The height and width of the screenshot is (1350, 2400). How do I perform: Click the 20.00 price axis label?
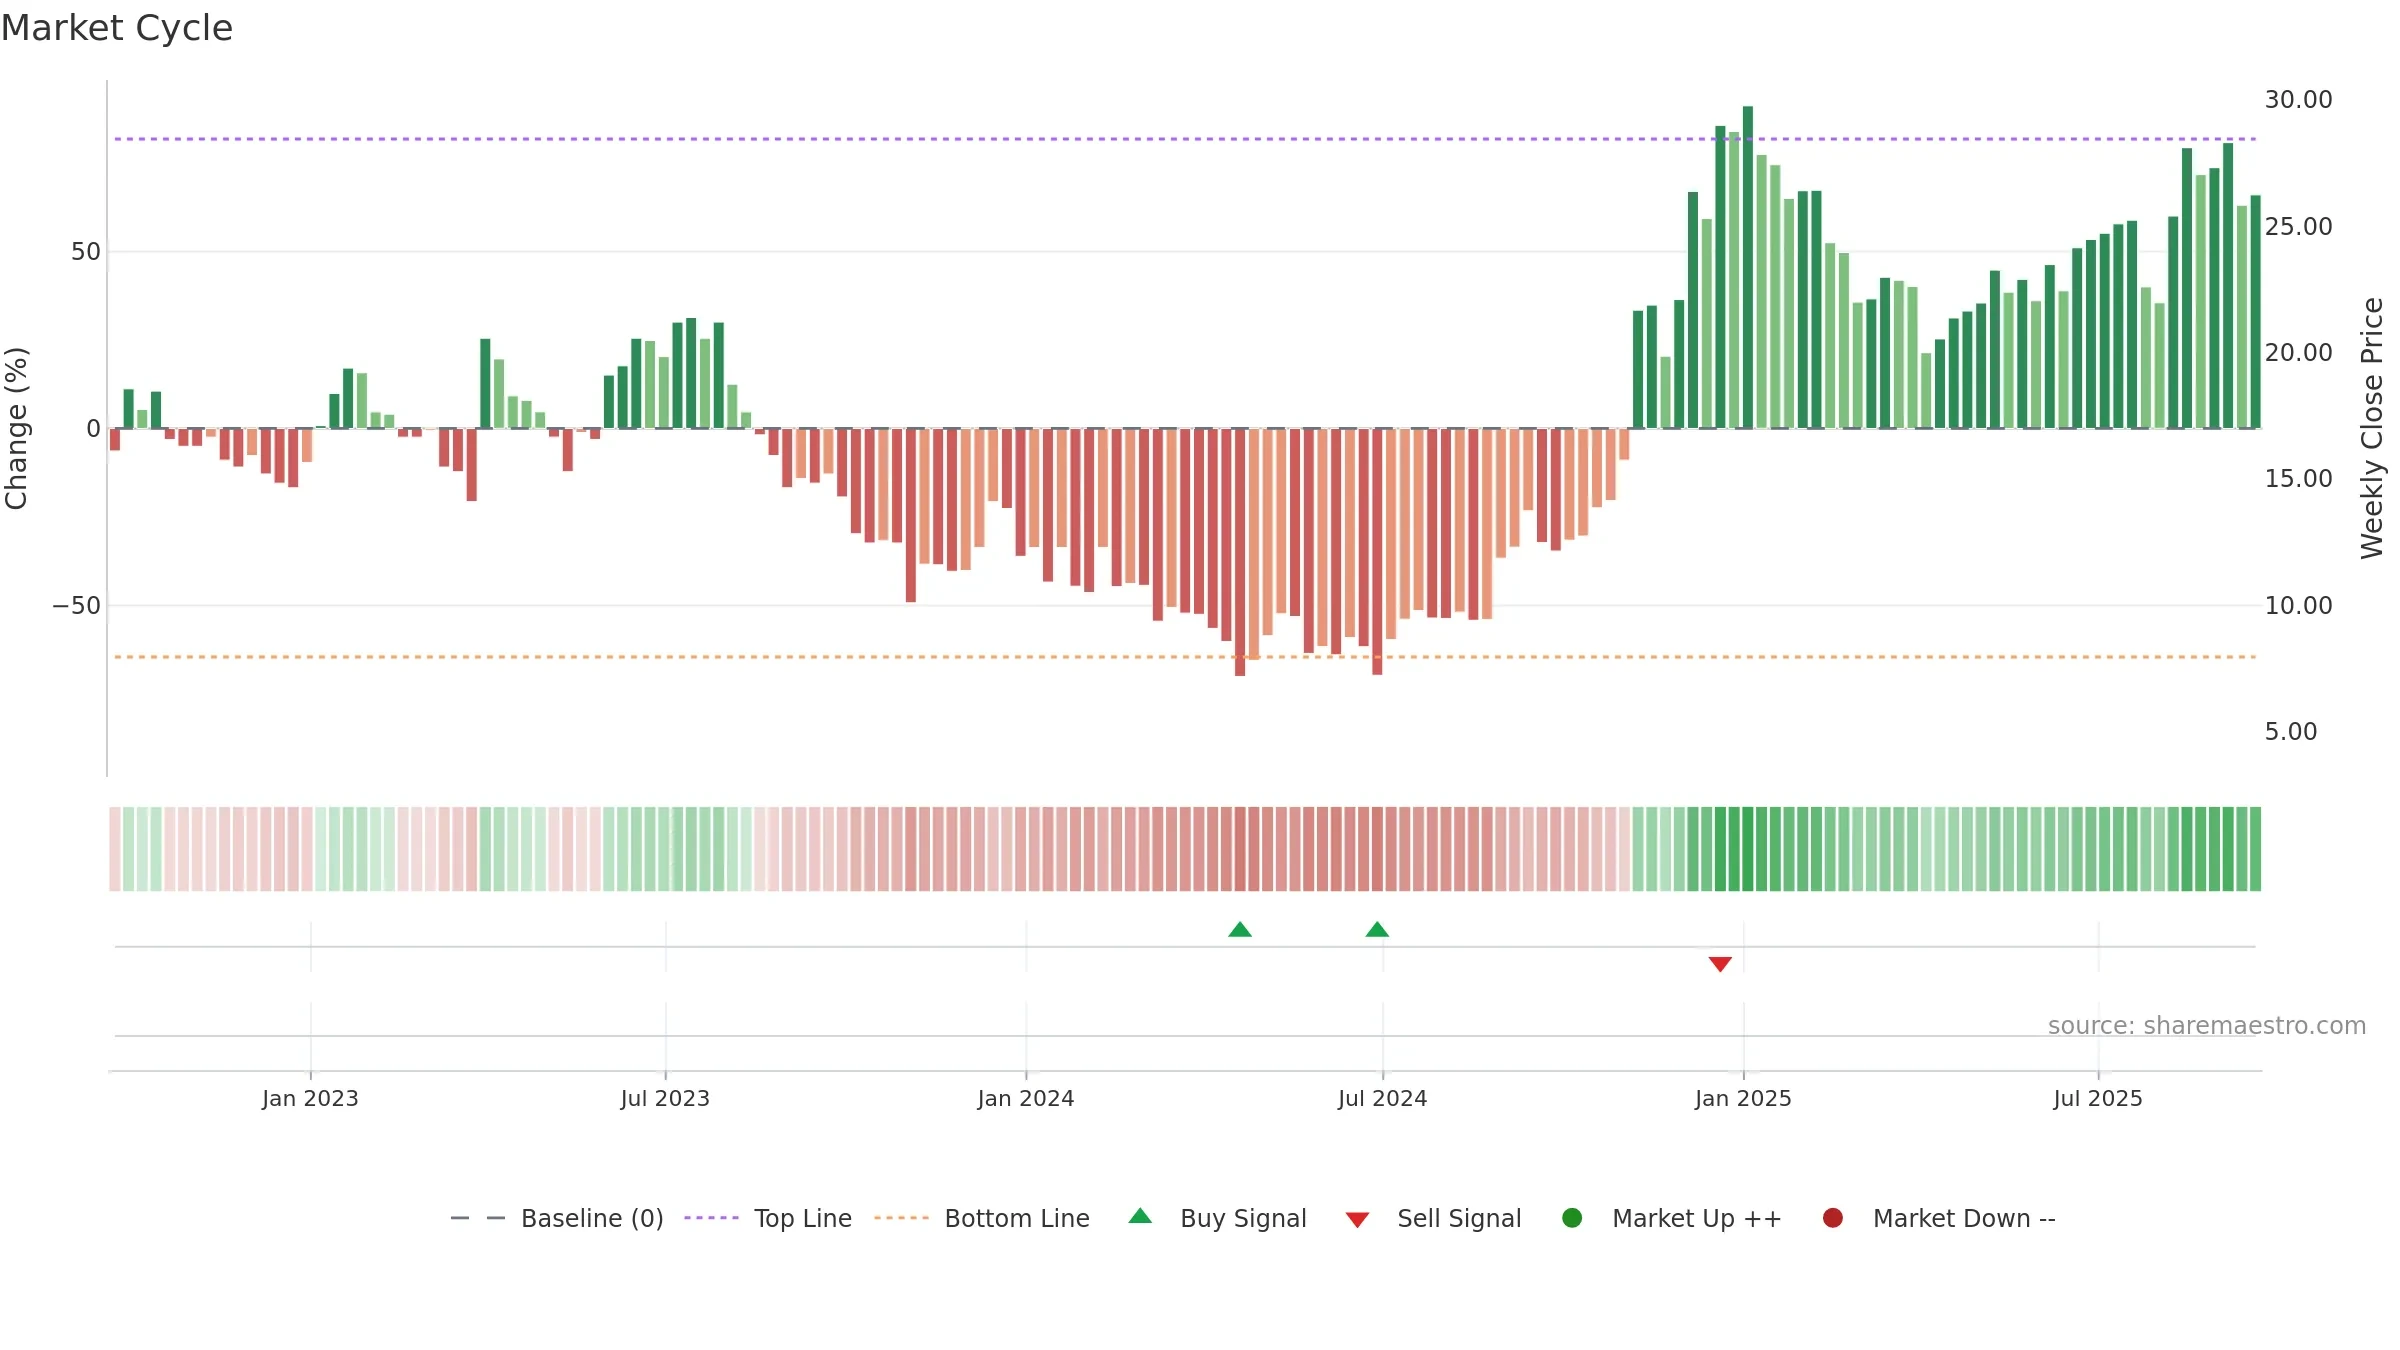[2298, 352]
